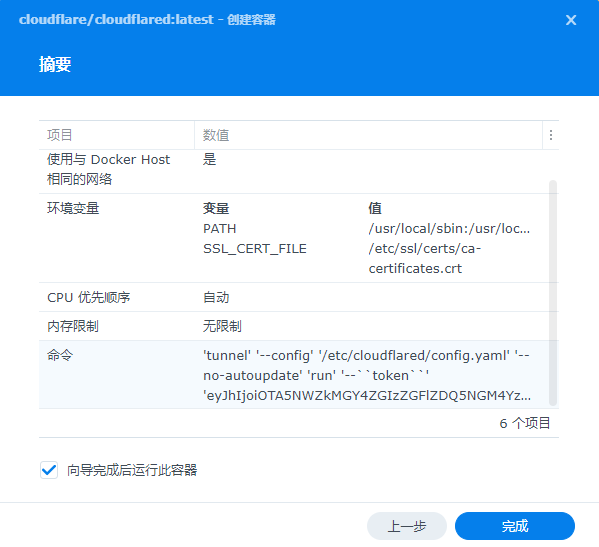
Task: Open the table column options menu
Action: pyautogui.click(x=550, y=135)
